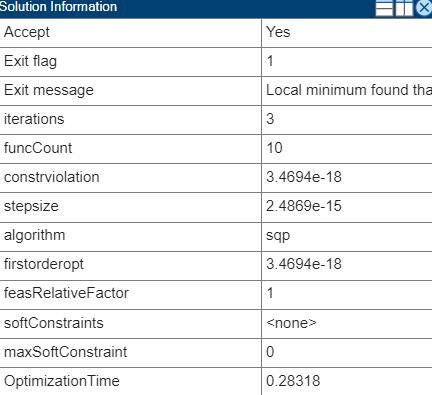The image size is (432, 395).
Task: Close the Solution Information panel
Action: [x=424, y=8]
